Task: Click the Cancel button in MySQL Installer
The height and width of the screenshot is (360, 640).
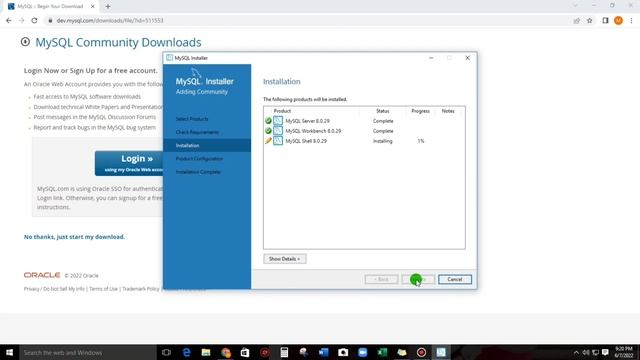Action: (455, 279)
